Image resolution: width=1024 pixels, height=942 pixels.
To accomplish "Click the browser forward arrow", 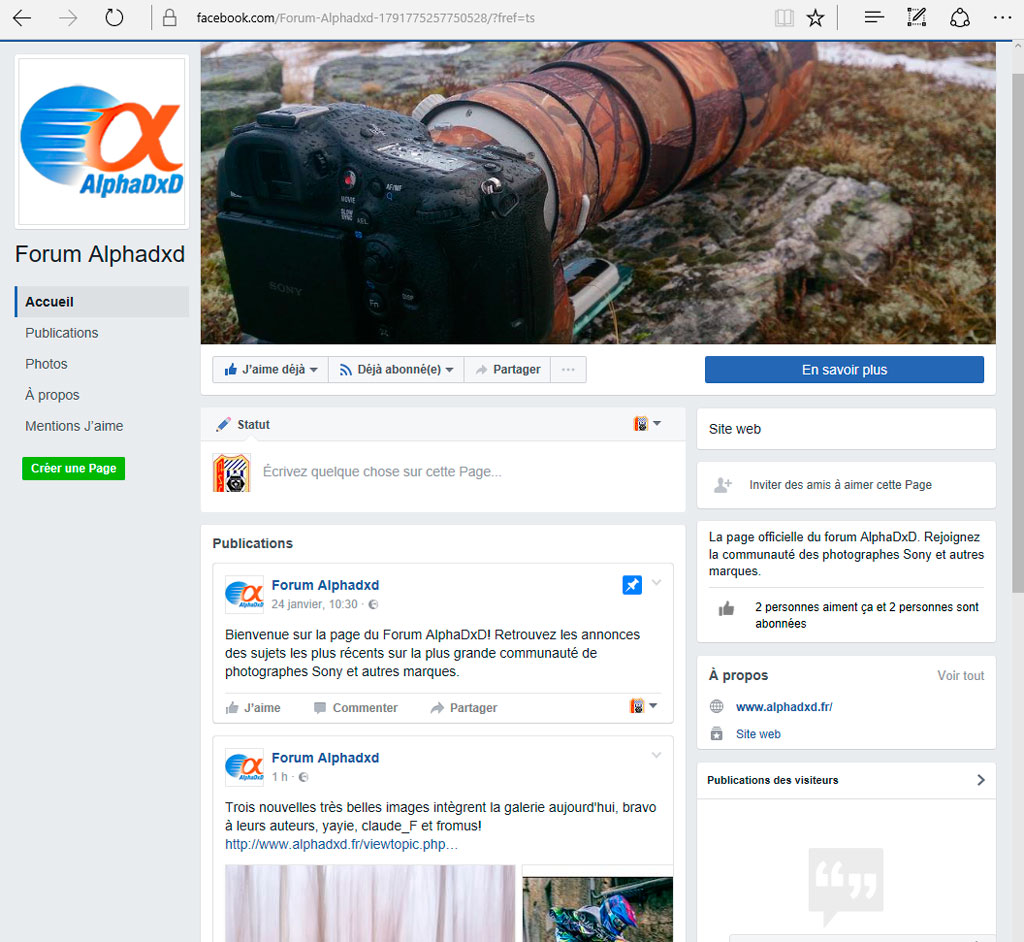I will [x=68, y=18].
